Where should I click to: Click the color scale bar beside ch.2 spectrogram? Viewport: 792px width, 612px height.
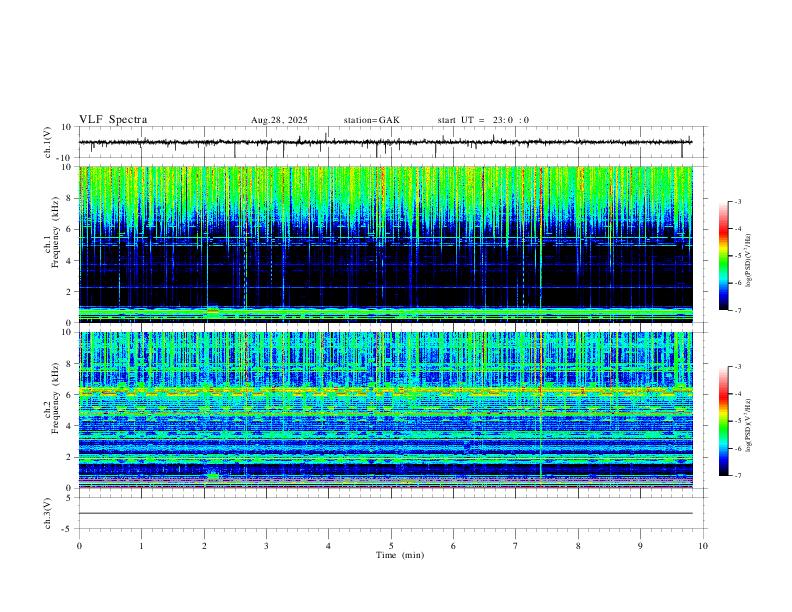(x=724, y=421)
